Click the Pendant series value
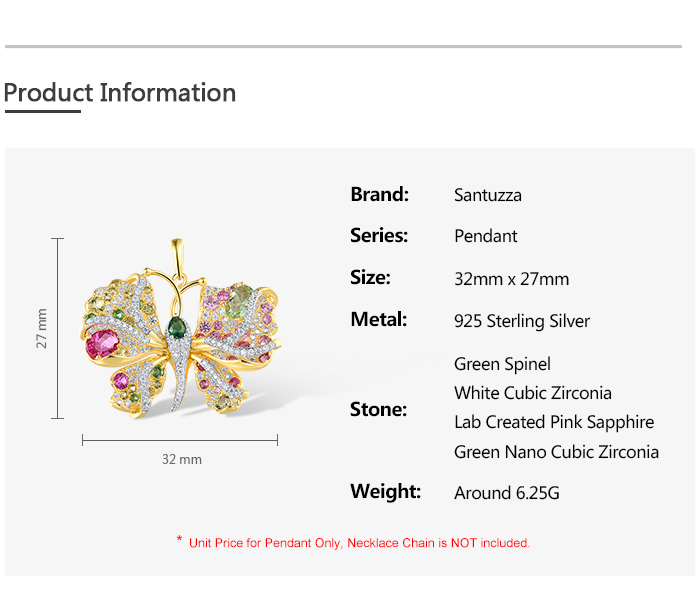Image resolution: width=700 pixels, height=615 pixels. (486, 236)
